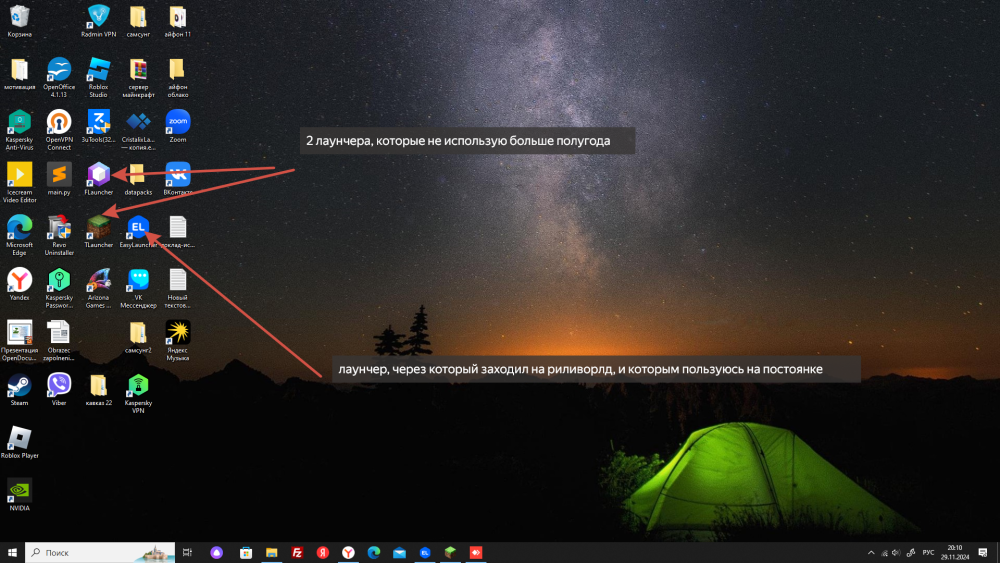Viewport: 1000px width, 563px height.
Task: Launch the Яндекс Музыка shortcut
Action: point(177,341)
